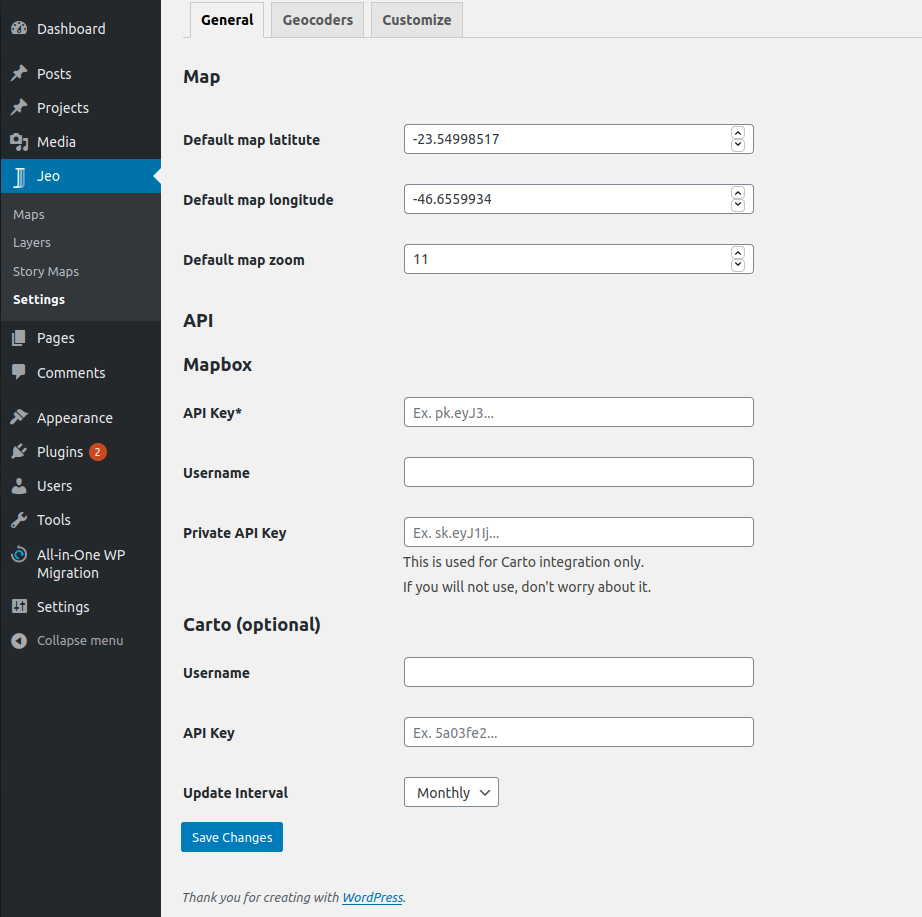The image size is (922, 917).
Task: Open Story Maps under Jeo menu
Action: coord(46,271)
